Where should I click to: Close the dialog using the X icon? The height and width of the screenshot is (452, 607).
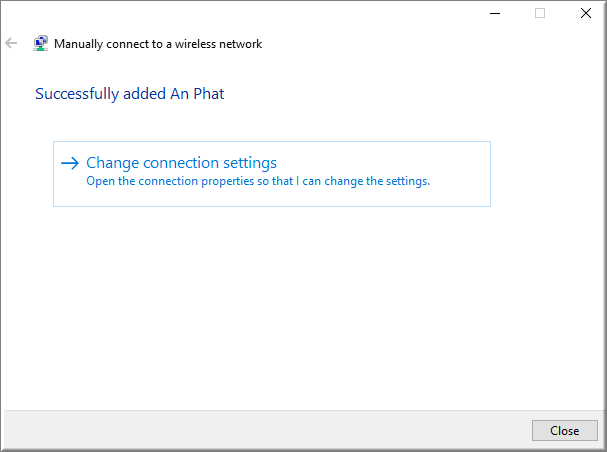coord(586,13)
